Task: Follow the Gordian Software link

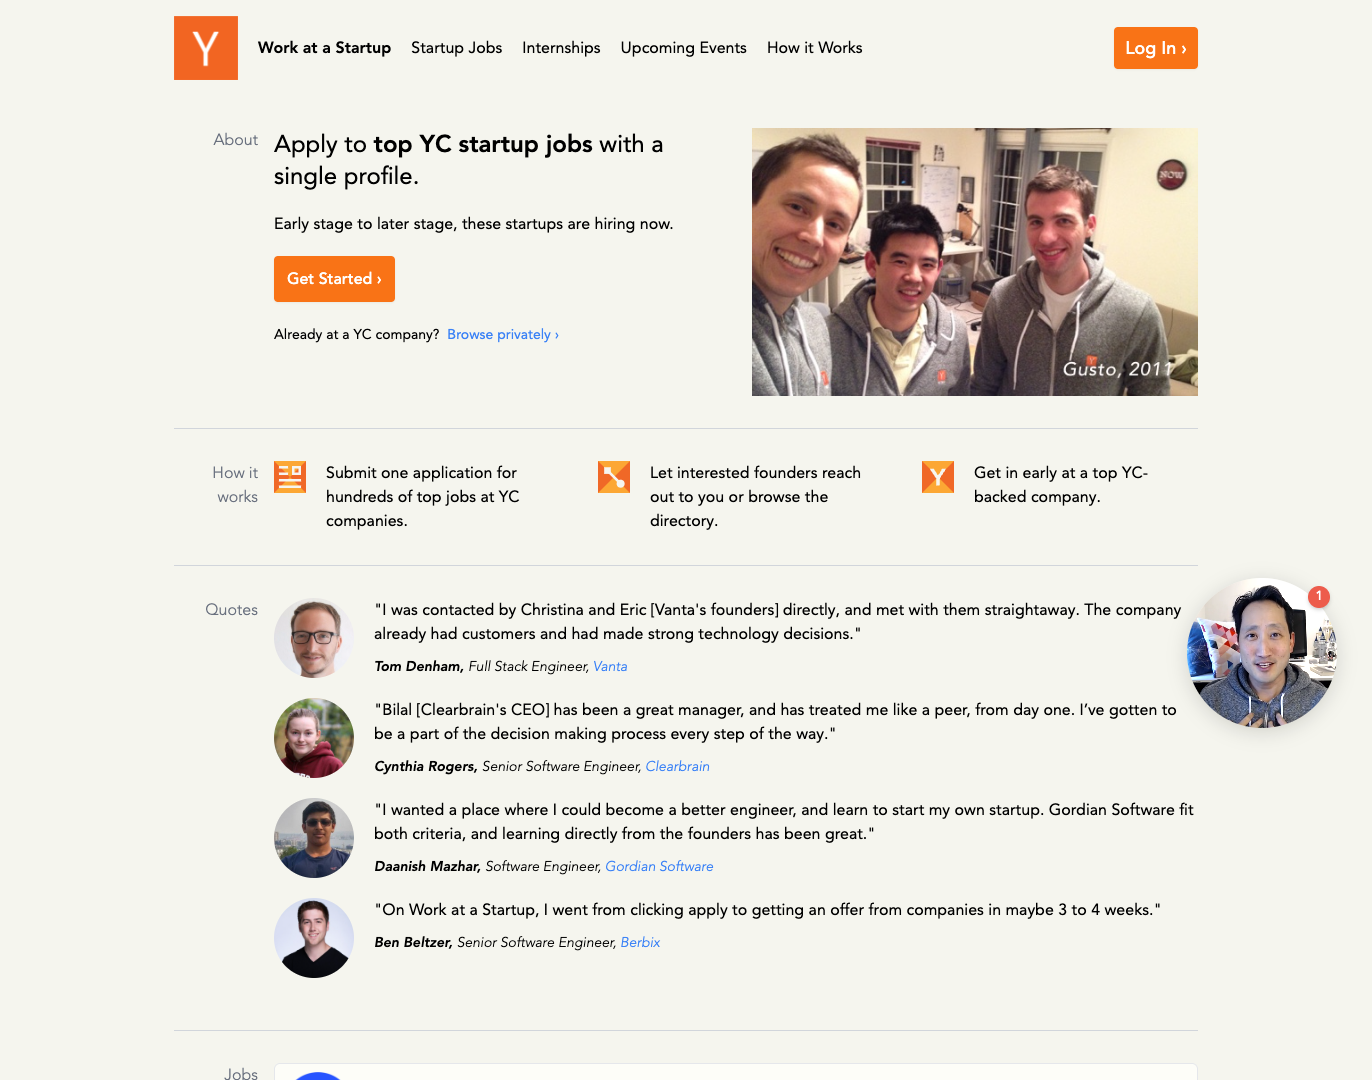Action: [x=659, y=866]
